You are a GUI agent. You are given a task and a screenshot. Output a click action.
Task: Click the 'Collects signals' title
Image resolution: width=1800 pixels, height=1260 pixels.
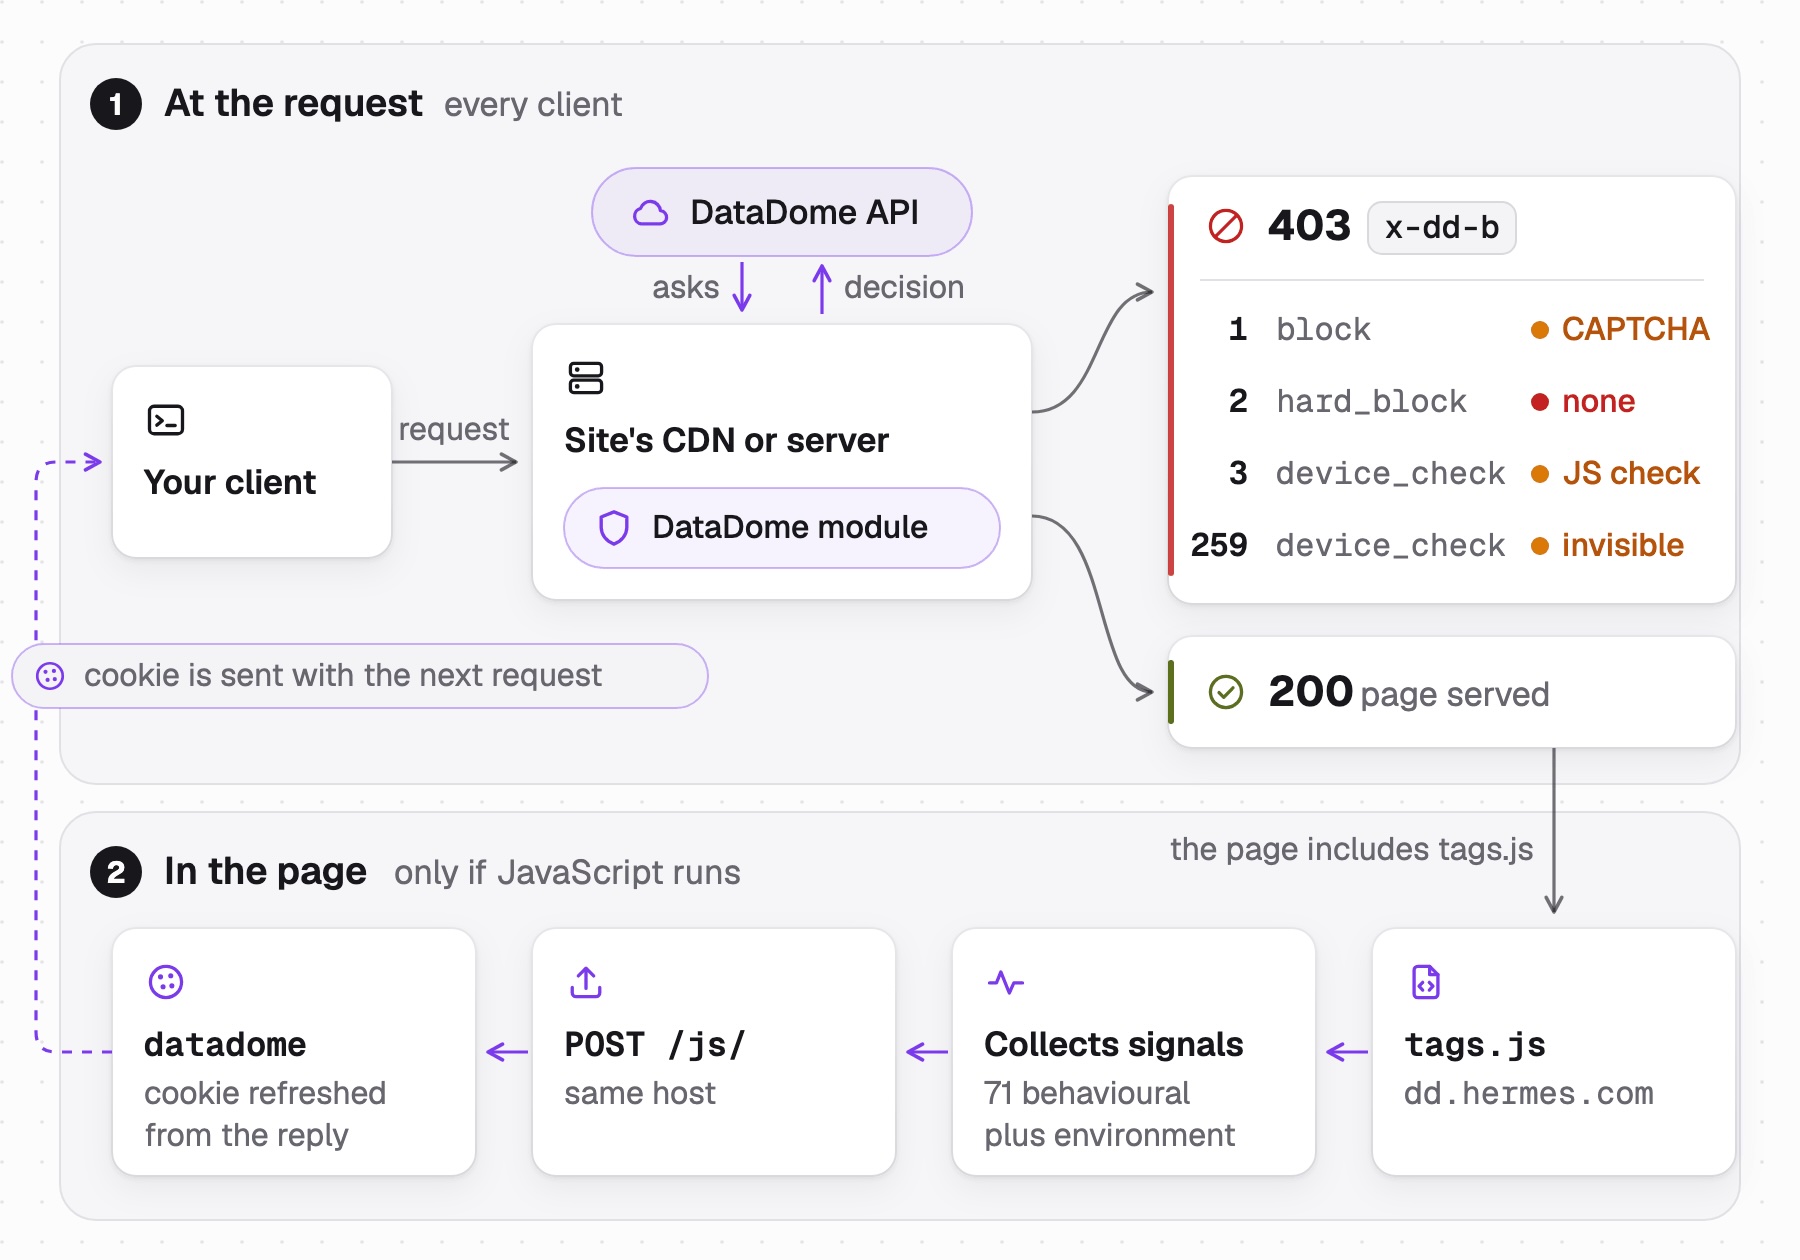[1114, 1045]
